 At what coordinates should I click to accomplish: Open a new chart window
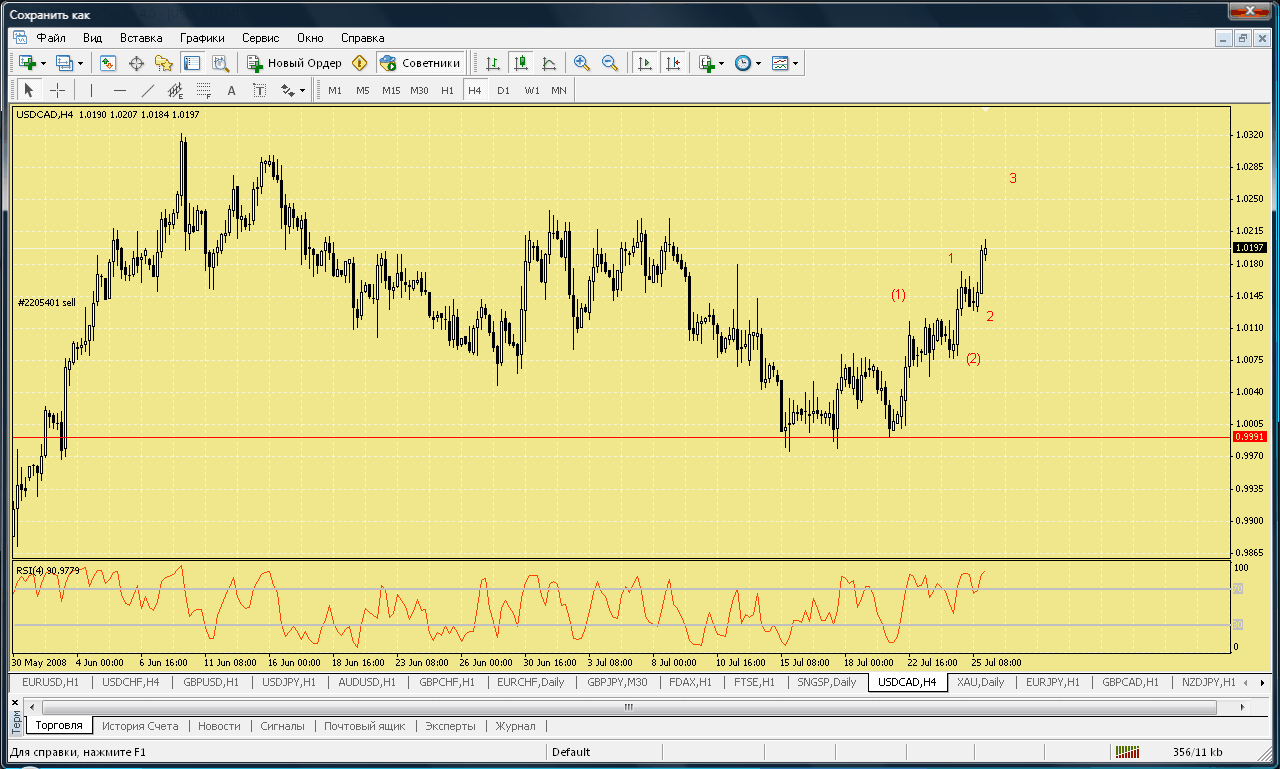27,63
